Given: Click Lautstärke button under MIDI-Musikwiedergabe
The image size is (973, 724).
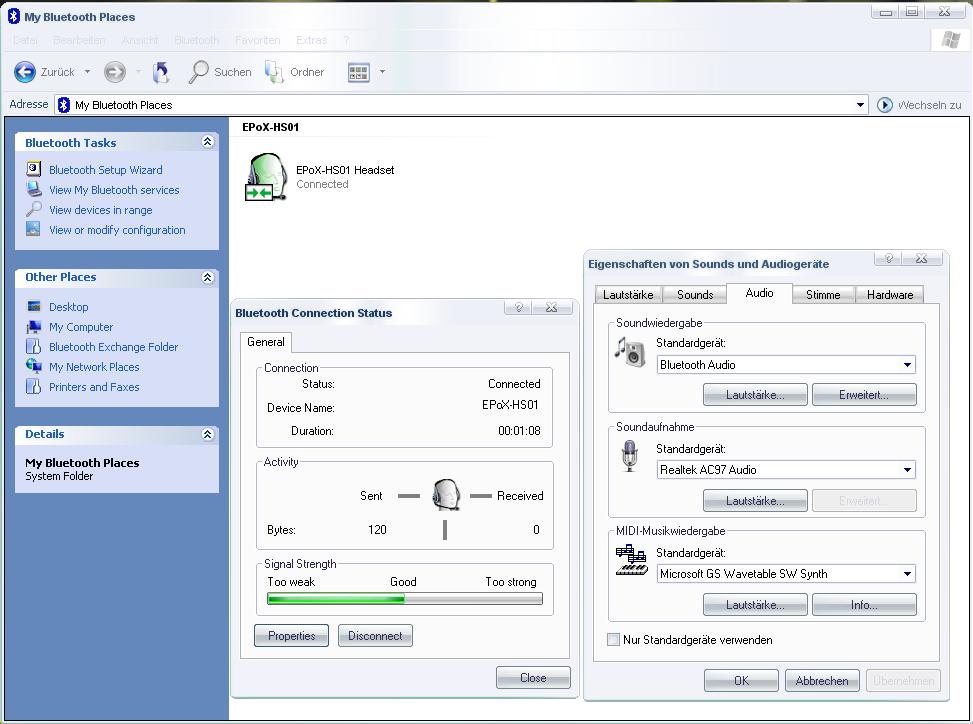Looking at the screenshot, I should (755, 605).
